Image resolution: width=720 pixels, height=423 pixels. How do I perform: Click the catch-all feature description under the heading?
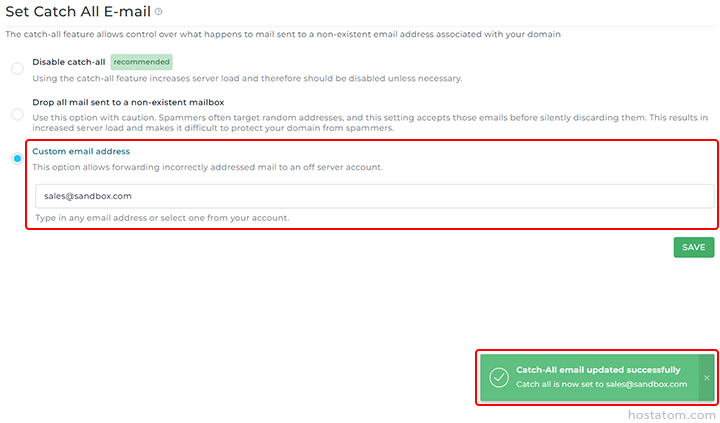coord(282,34)
